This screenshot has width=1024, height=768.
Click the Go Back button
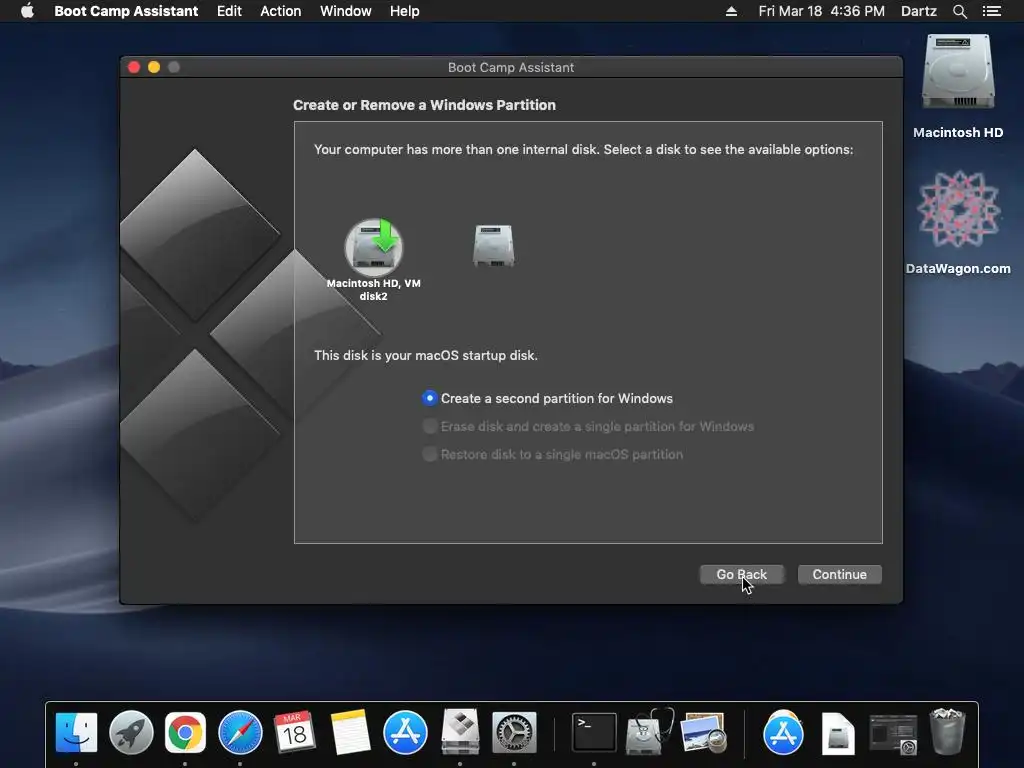741,575
